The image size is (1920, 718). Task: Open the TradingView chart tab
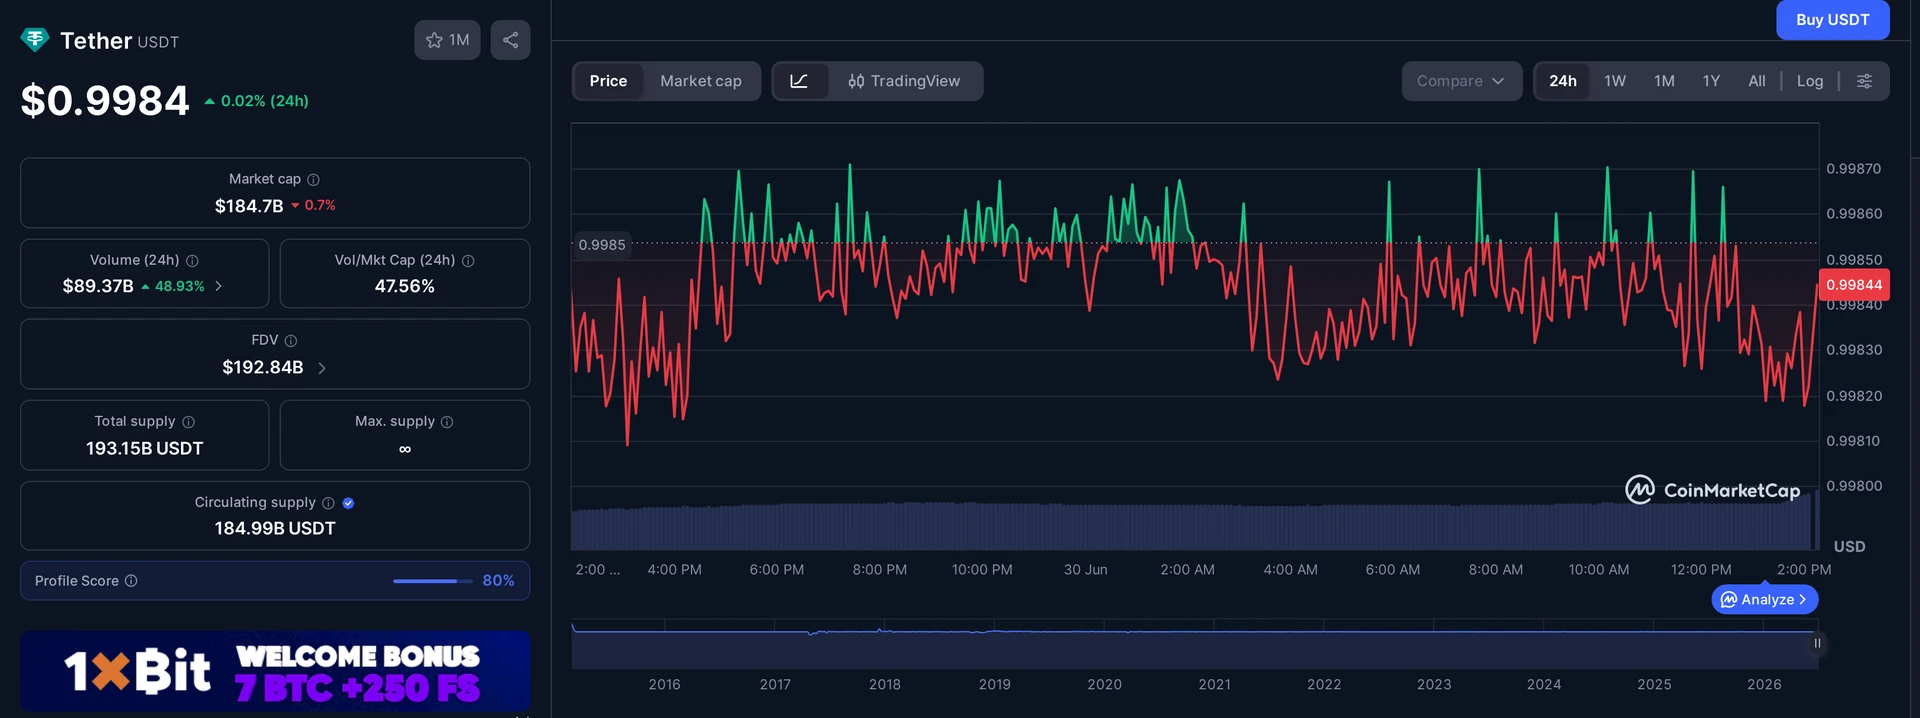pyautogui.click(x=904, y=81)
